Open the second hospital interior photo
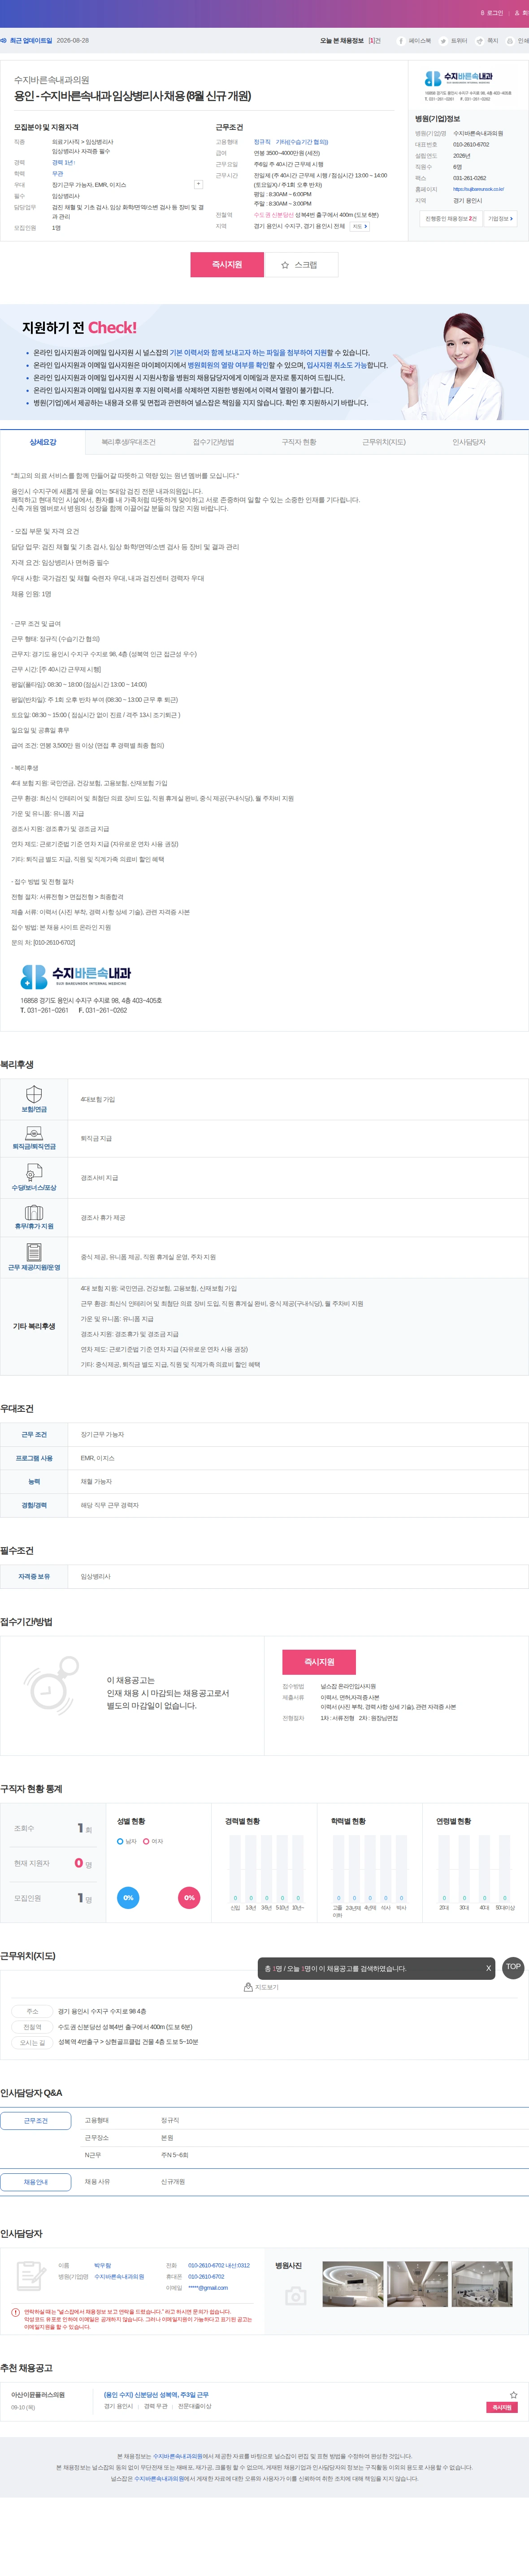Screen dimensions: 529x2576 point(417,2284)
